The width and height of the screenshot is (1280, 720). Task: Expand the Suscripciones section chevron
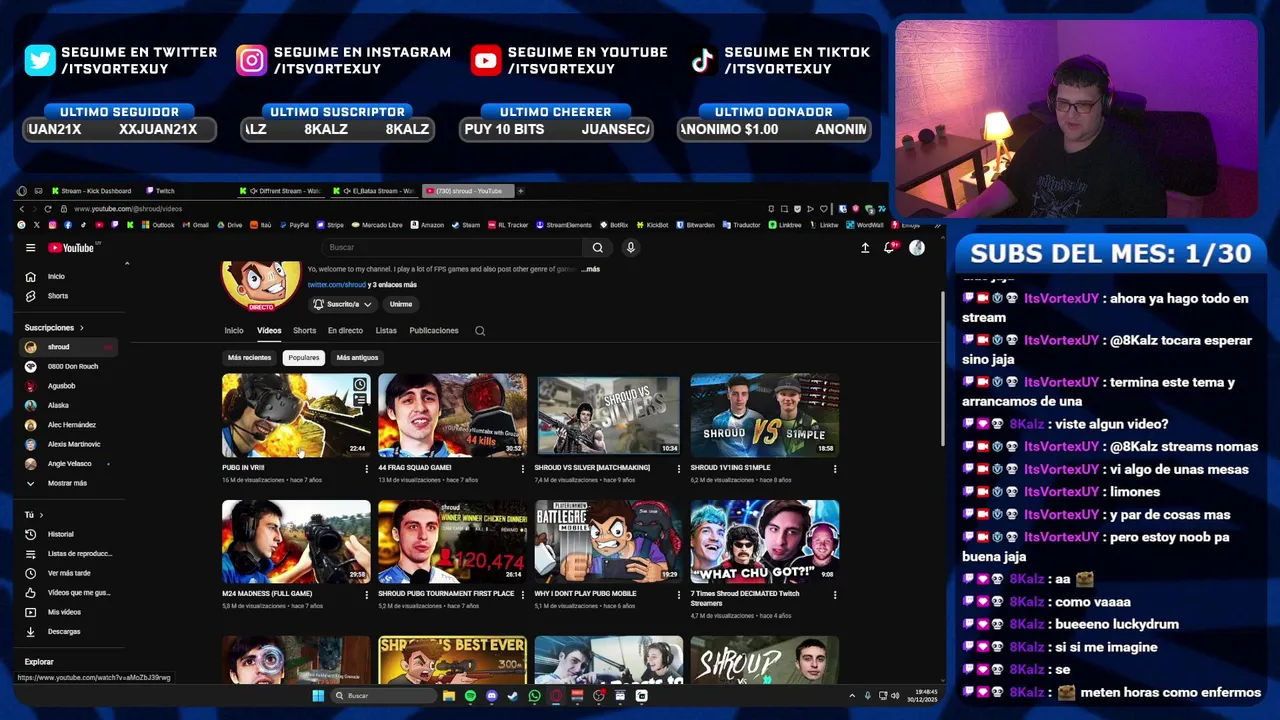point(81,328)
